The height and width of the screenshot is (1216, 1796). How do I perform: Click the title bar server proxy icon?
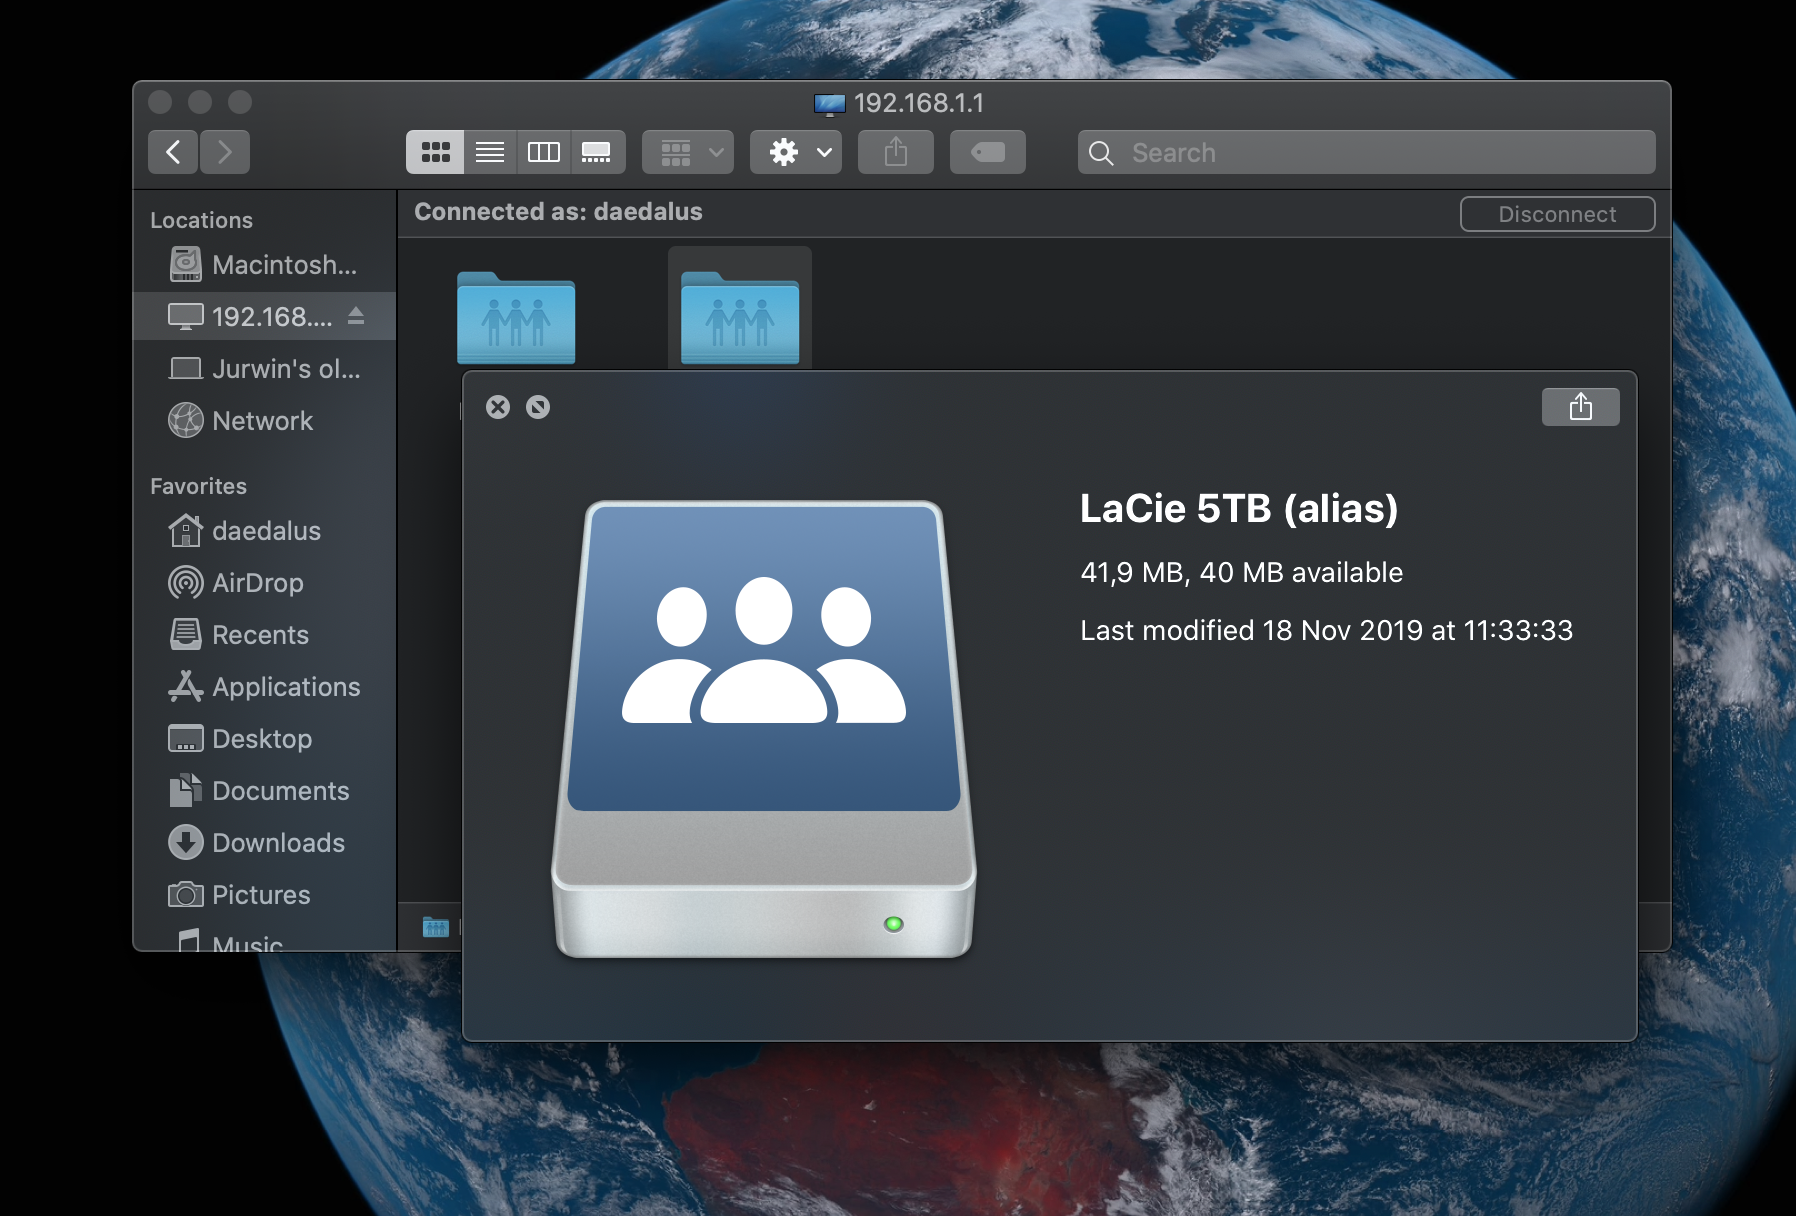pyautogui.click(x=830, y=104)
